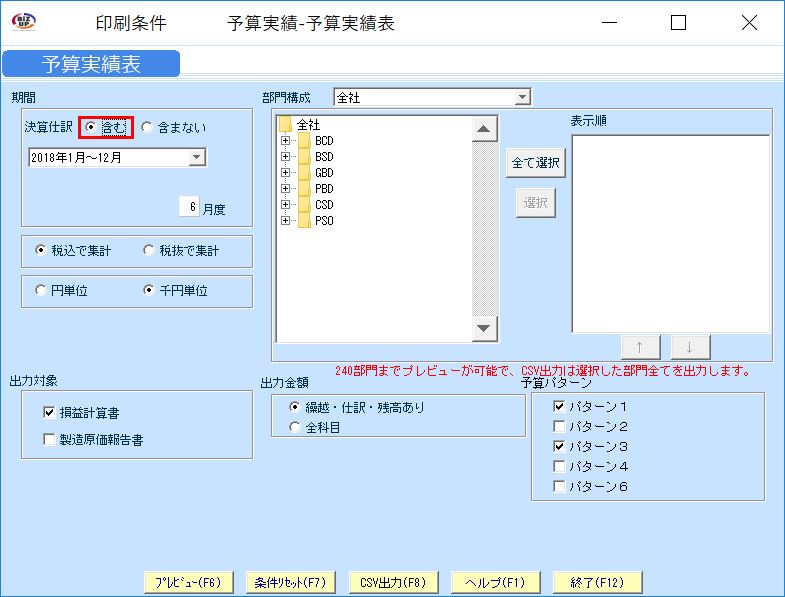Click 条件リセット(F7) button
The image size is (785, 597).
[x=291, y=582]
